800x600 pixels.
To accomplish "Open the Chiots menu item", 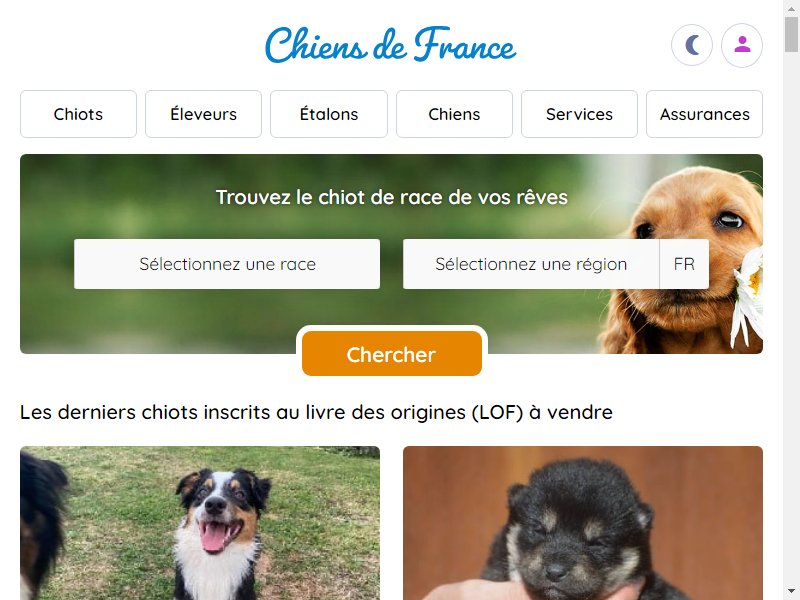I will point(78,114).
